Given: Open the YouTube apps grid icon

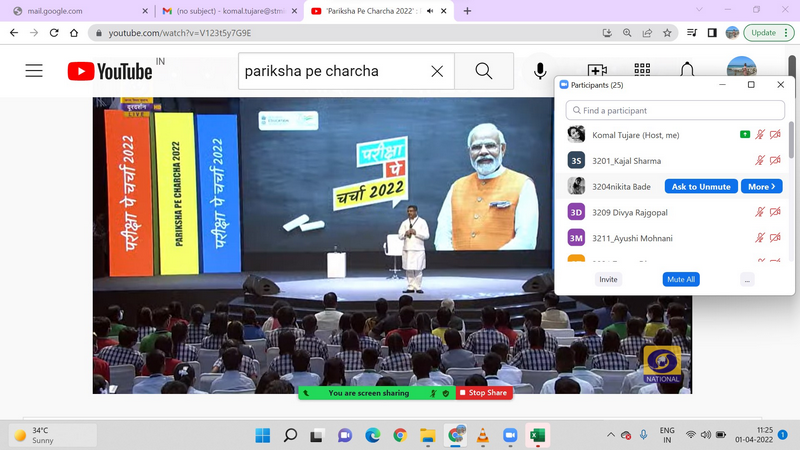Looking at the screenshot, I should tap(642, 70).
